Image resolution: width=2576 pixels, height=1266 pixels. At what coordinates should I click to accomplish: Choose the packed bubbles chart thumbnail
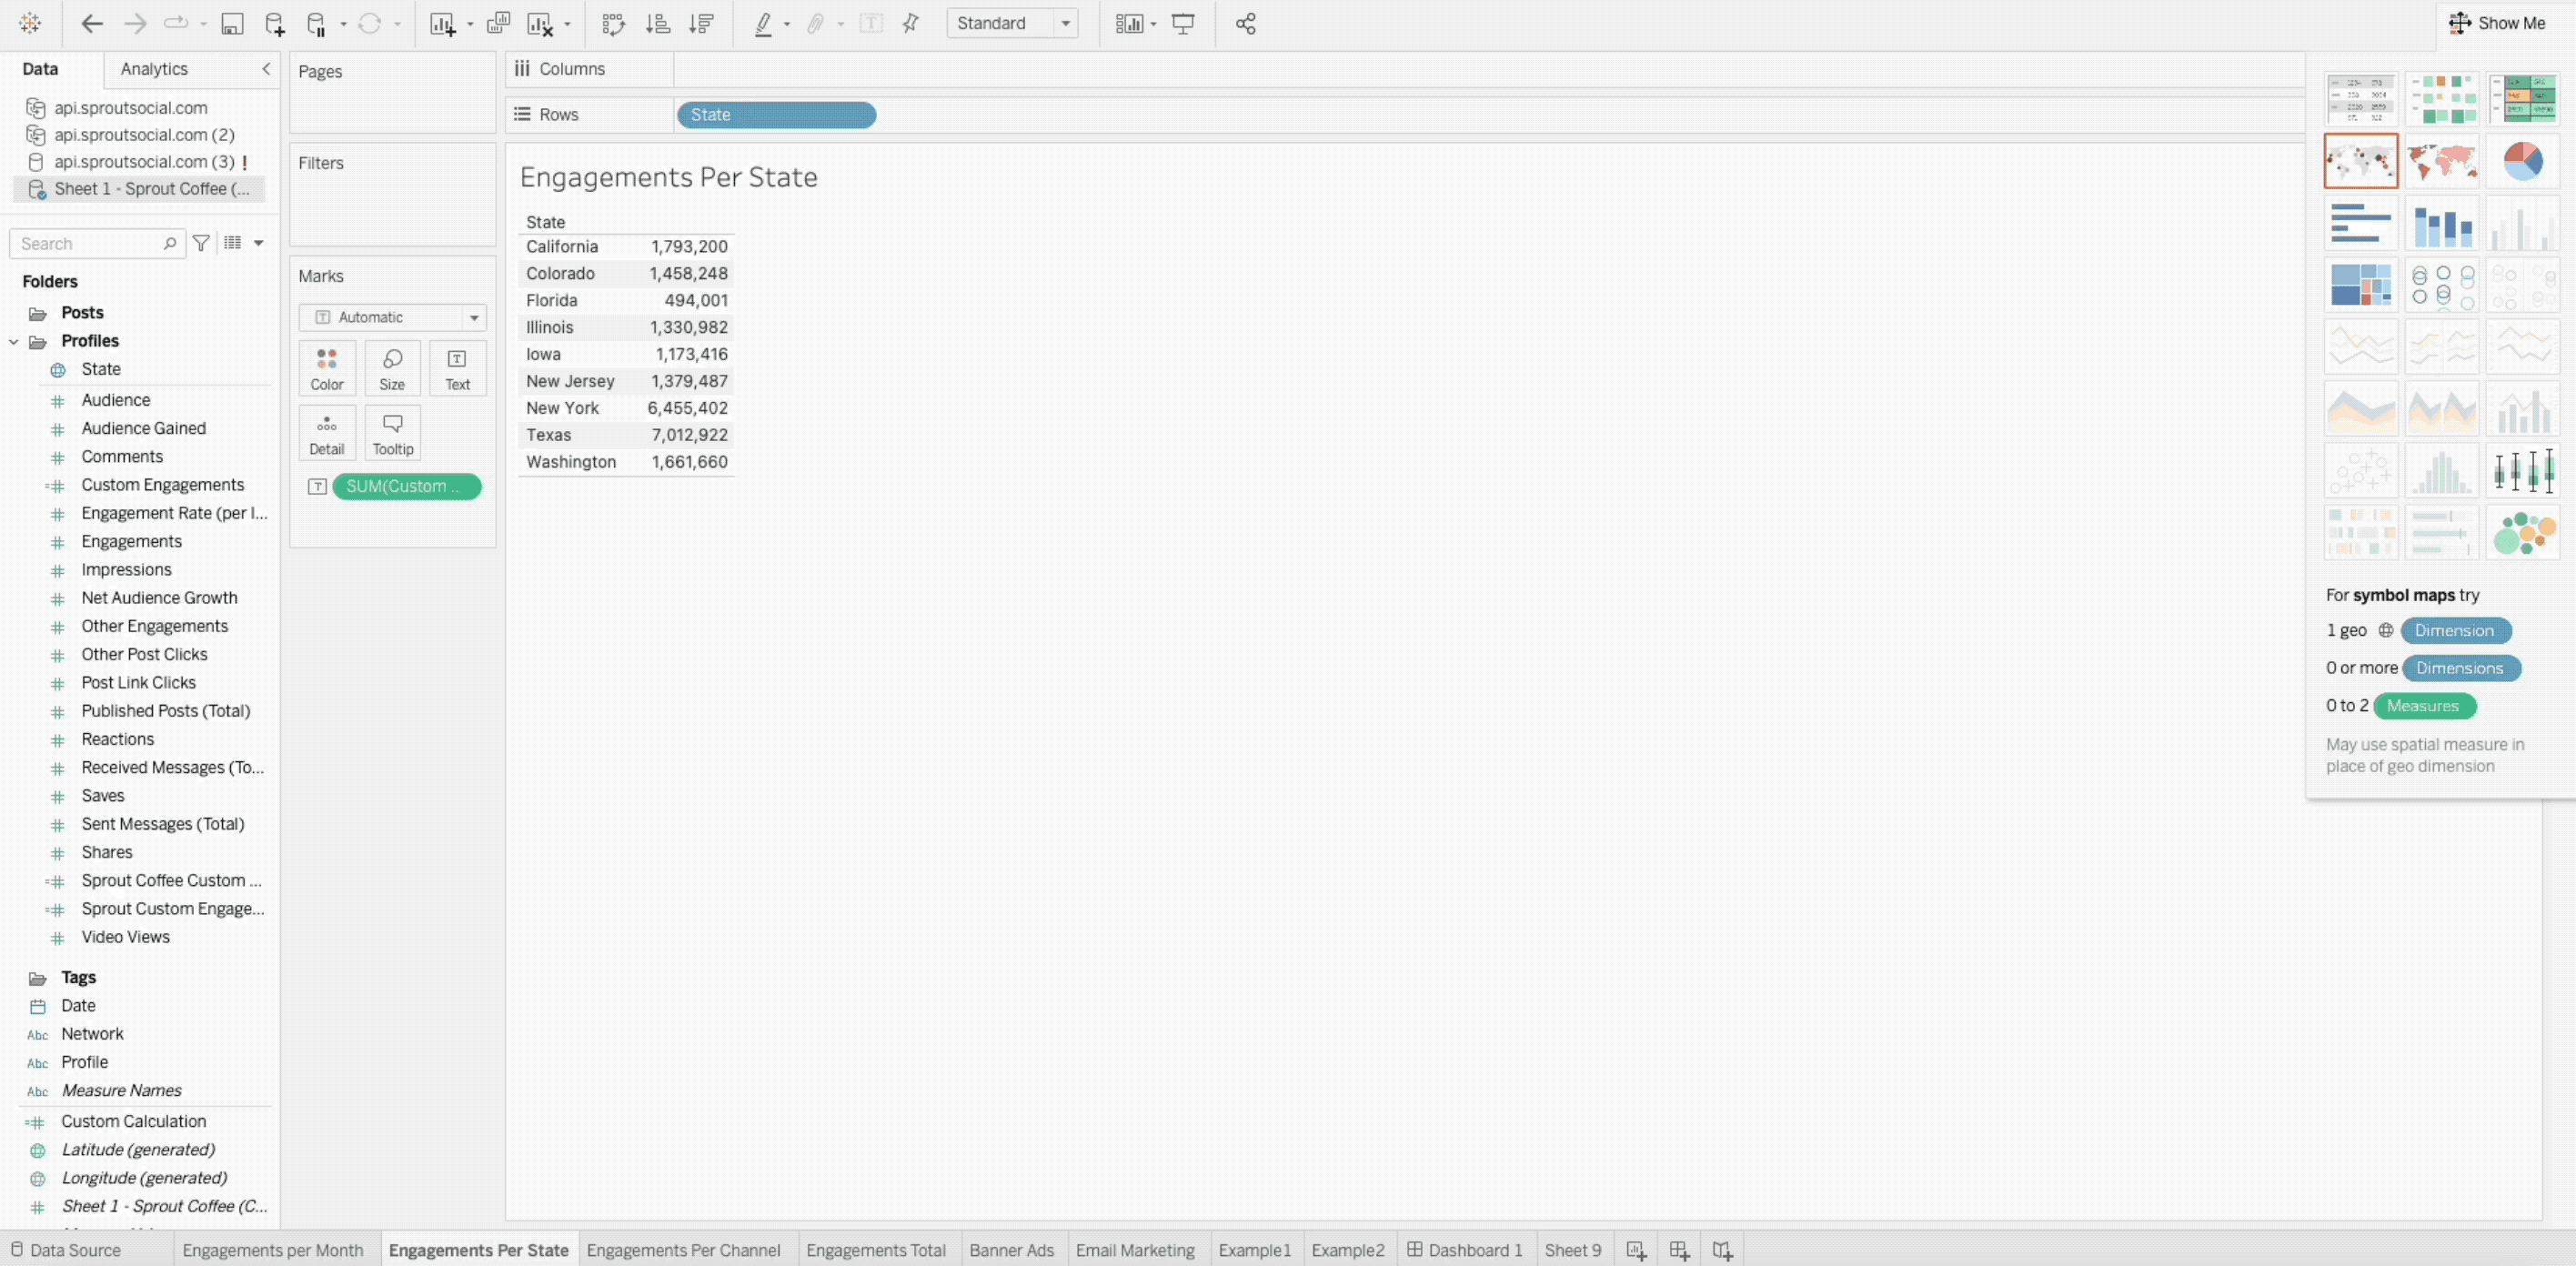(x=2522, y=532)
